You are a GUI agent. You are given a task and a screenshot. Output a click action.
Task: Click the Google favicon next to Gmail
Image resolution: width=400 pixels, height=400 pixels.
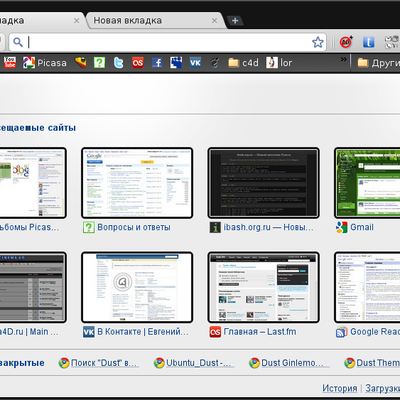(x=342, y=228)
